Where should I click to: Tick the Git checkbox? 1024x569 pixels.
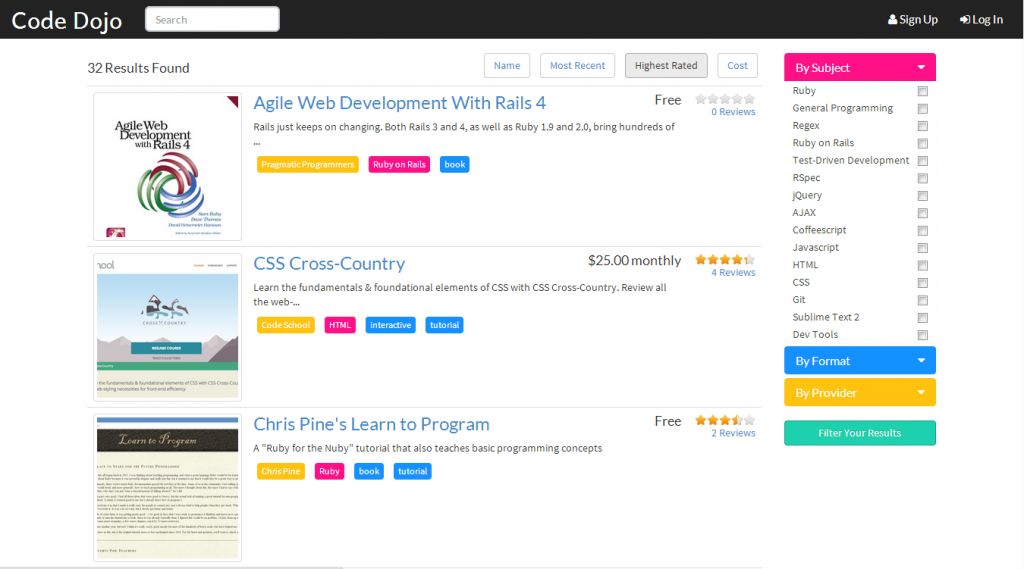[923, 301]
